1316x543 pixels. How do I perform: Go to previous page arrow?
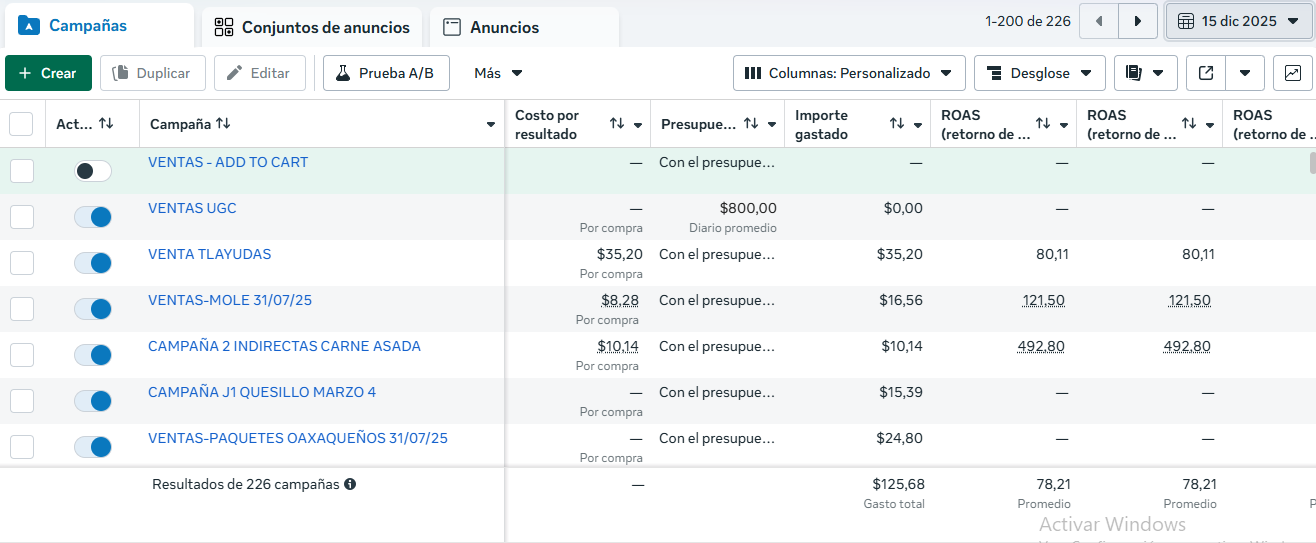click(x=1099, y=21)
